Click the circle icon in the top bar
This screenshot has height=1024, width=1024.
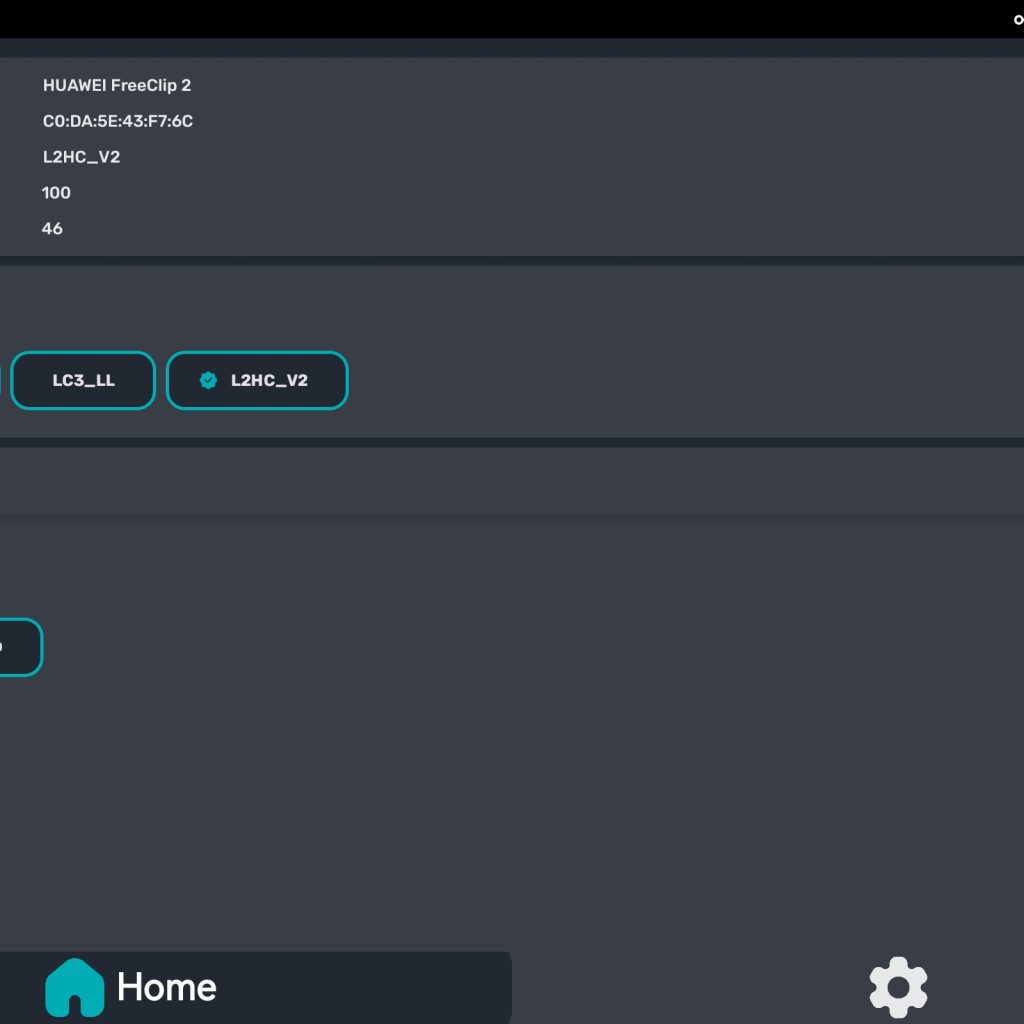tap(1018, 20)
